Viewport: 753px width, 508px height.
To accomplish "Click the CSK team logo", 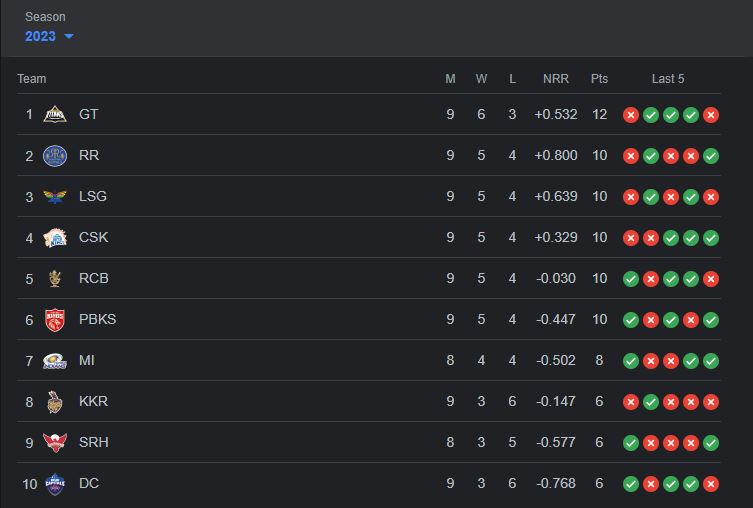I will pyautogui.click(x=55, y=238).
